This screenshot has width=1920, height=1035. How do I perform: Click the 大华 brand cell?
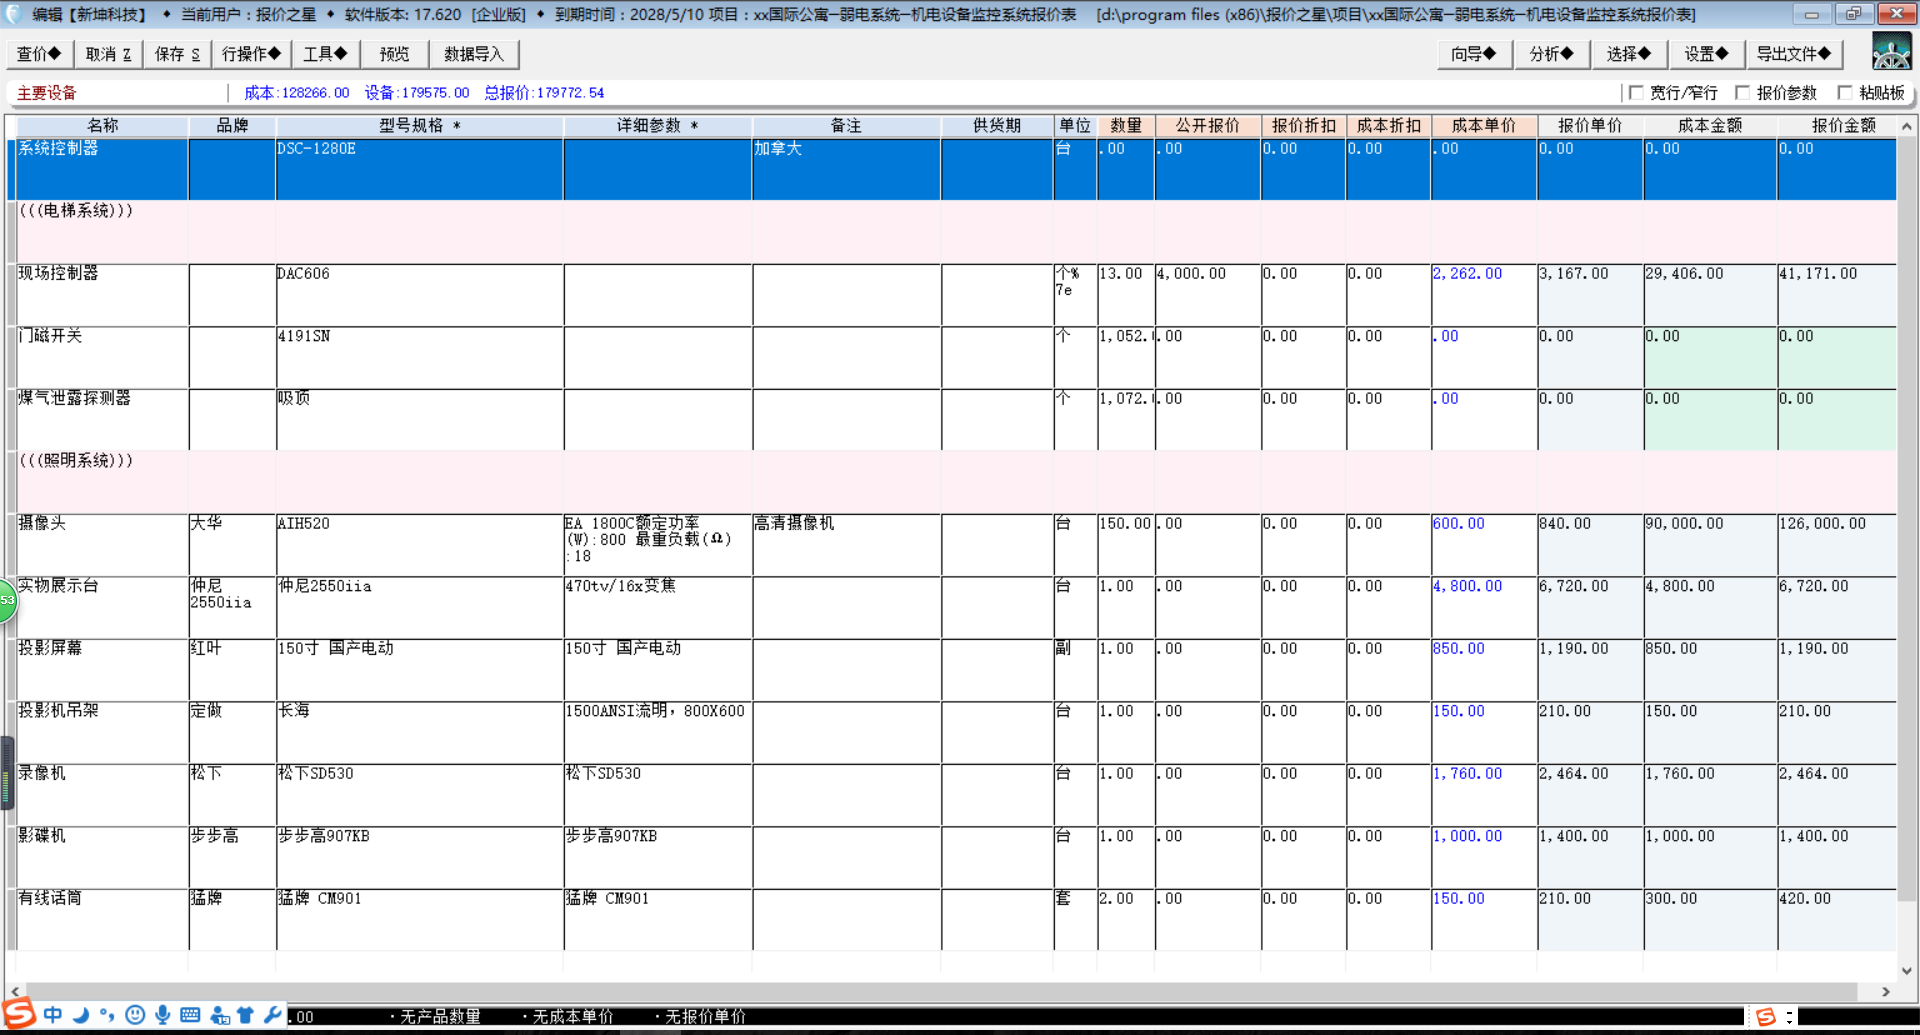tap(232, 545)
